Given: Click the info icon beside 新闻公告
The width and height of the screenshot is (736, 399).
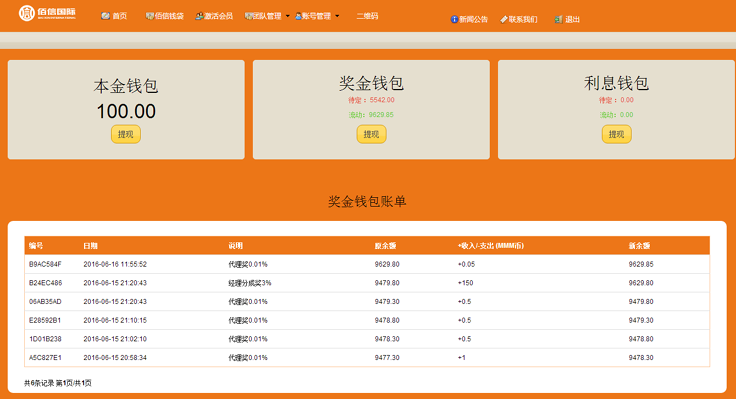Looking at the screenshot, I should pyautogui.click(x=454, y=19).
